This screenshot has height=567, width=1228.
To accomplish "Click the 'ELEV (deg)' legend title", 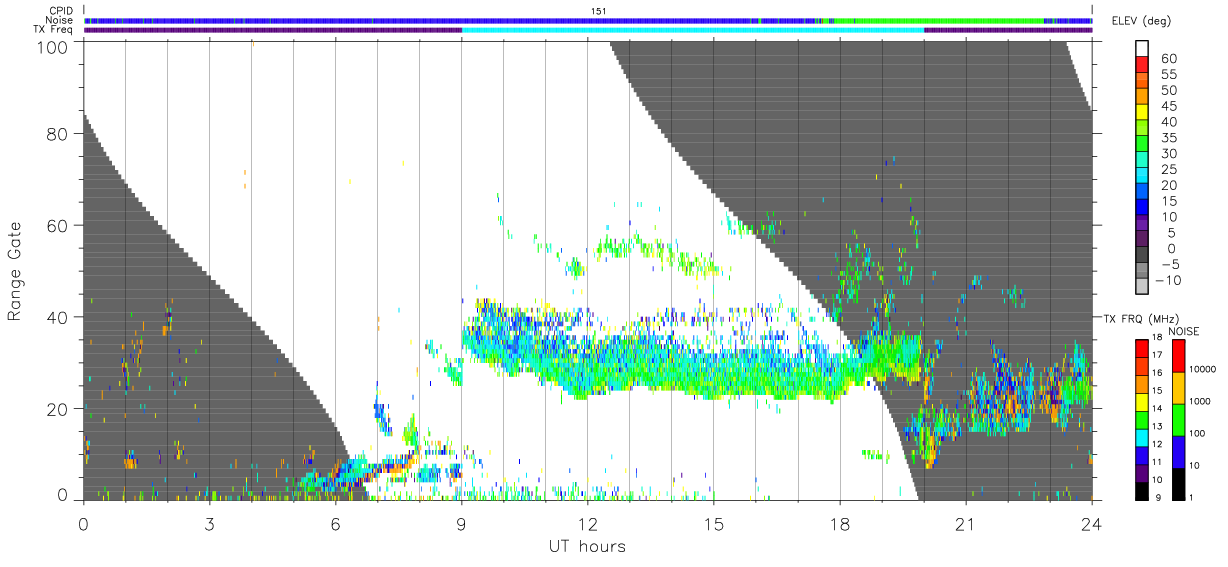I will pos(1141,20).
